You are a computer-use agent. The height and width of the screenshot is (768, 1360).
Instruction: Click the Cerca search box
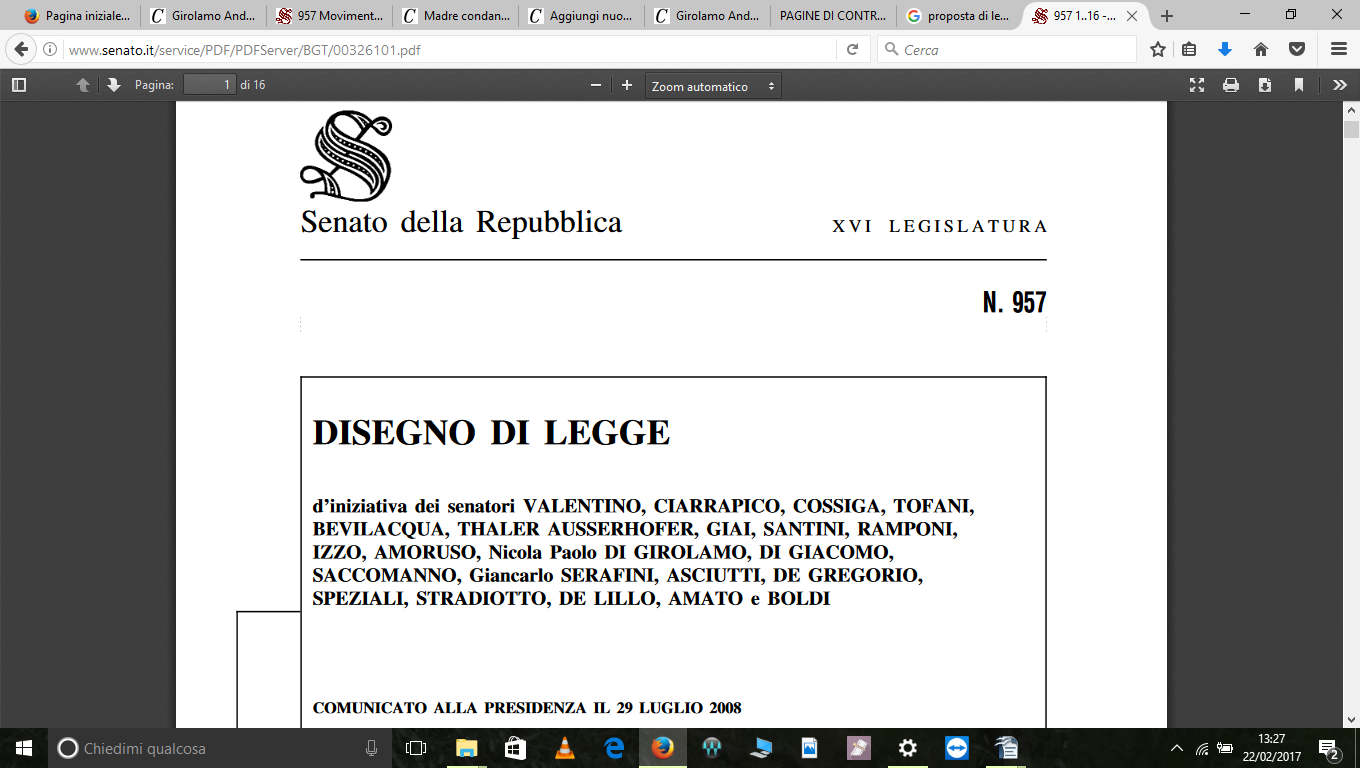pyautogui.click(x=1007, y=49)
